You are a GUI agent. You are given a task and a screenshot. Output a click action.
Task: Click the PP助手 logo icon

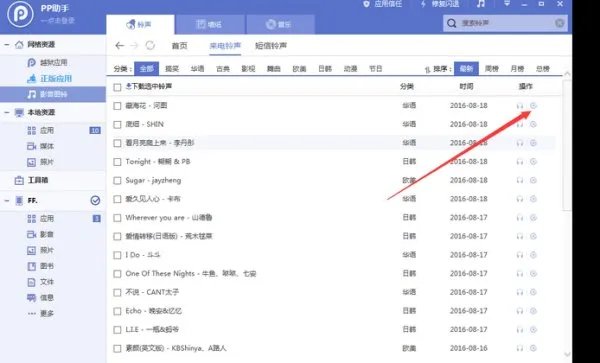[20, 14]
